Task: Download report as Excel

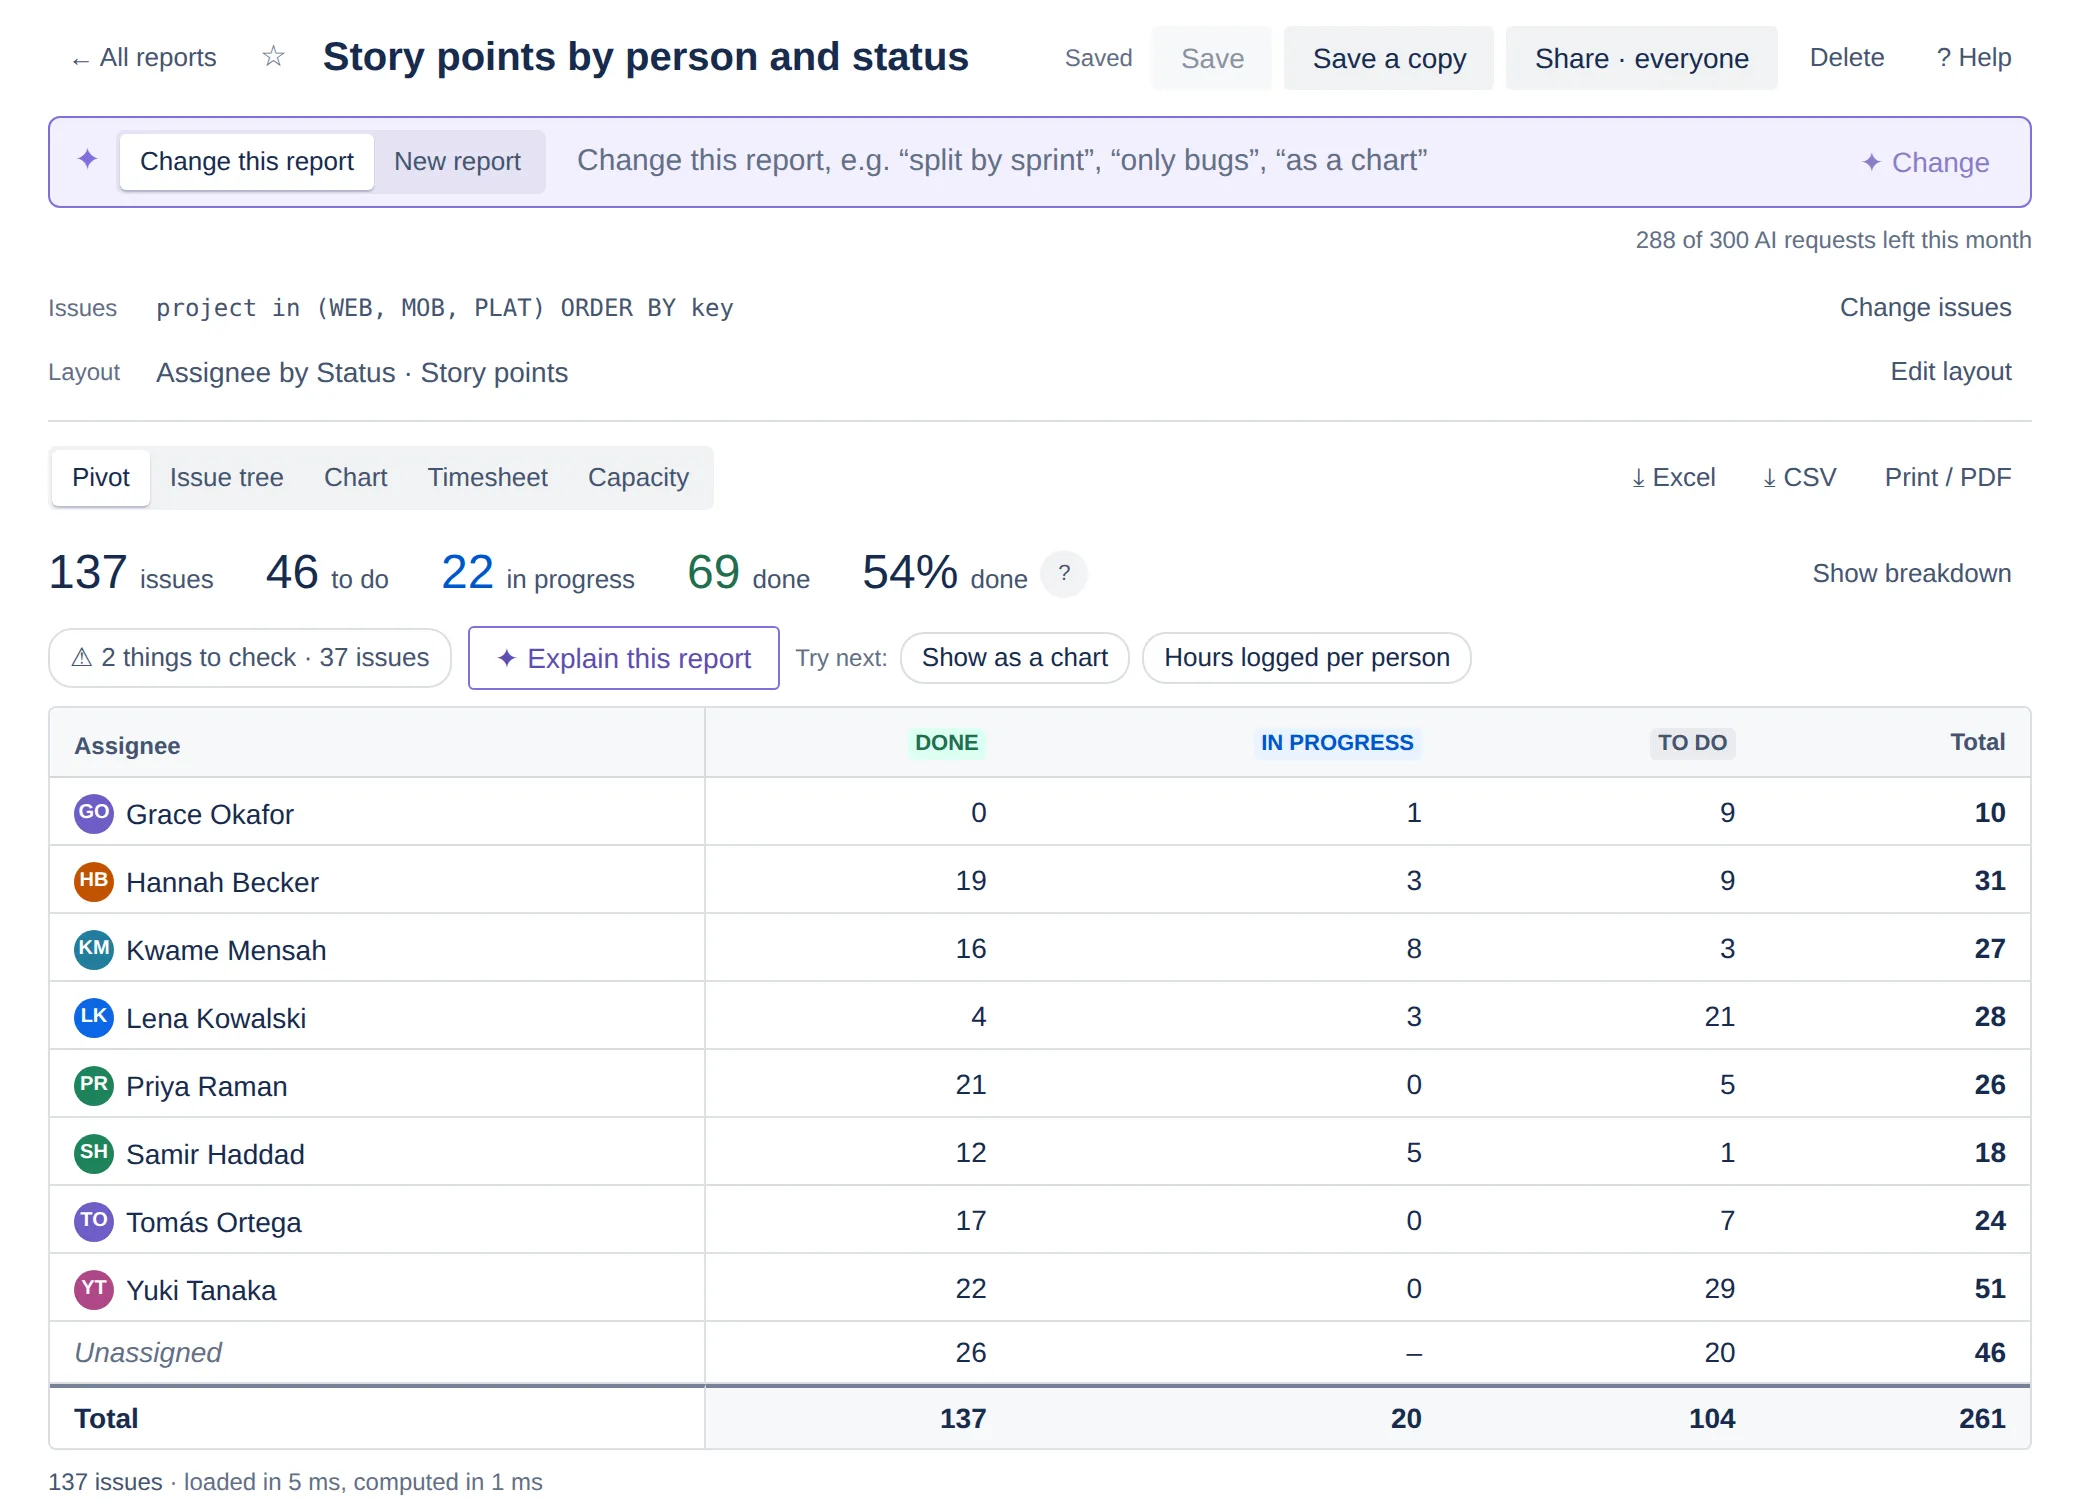Action: 1673,478
